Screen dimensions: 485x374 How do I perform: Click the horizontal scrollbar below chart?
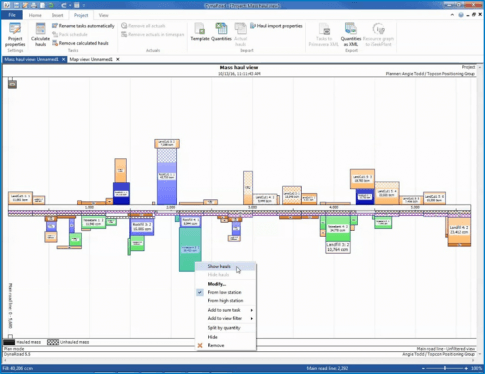pos(239,360)
